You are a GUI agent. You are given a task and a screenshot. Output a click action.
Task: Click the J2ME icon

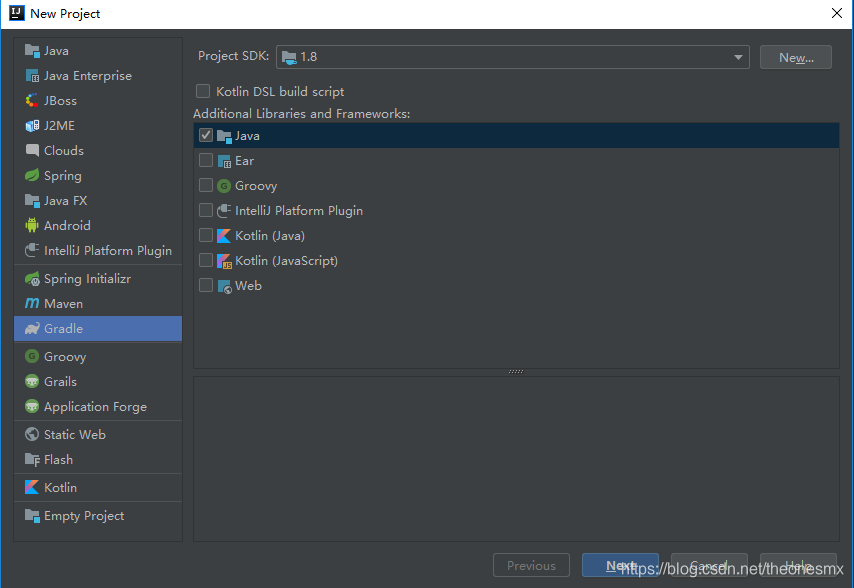[x=32, y=126]
